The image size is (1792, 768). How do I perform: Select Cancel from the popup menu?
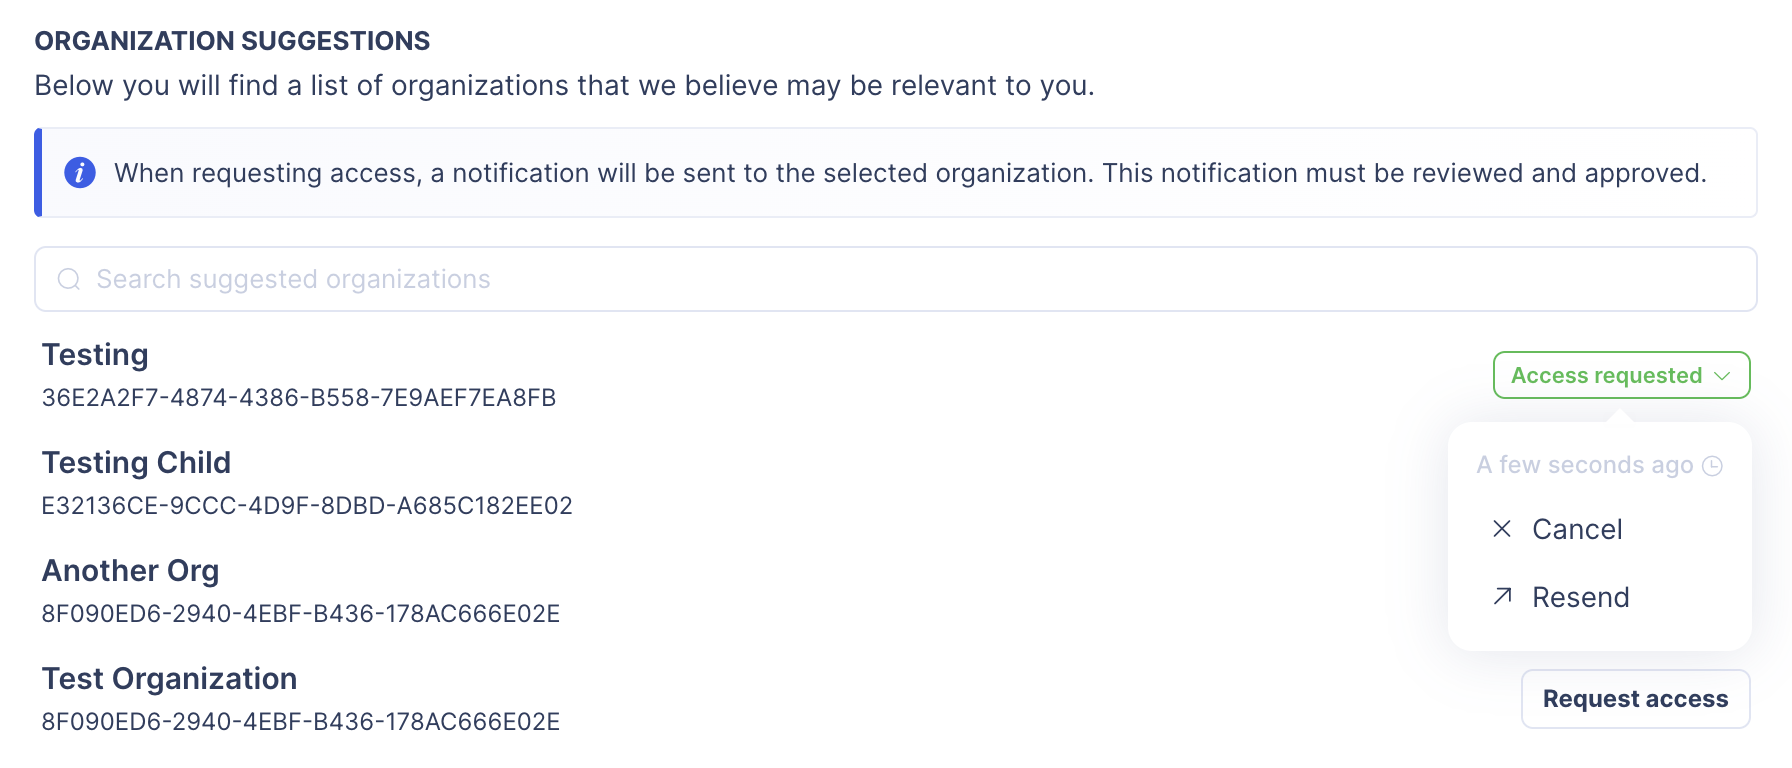click(x=1577, y=529)
